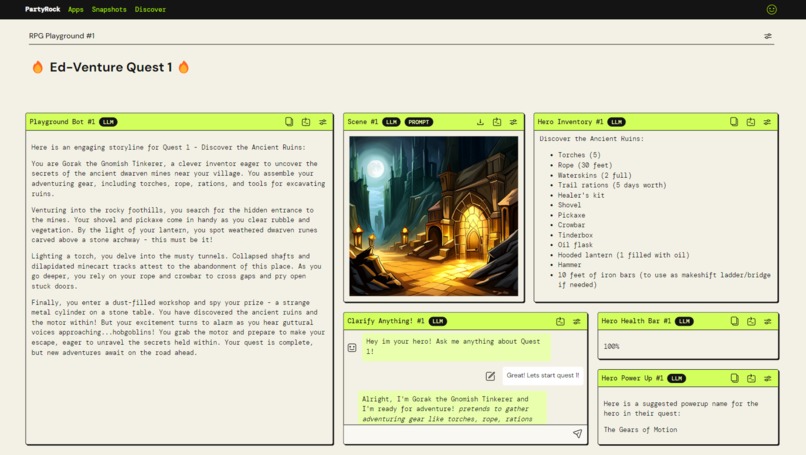This screenshot has height=455, width=806.
Task: Click the right flame icon after Ed-Venture Quest 1
Action: point(184,67)
